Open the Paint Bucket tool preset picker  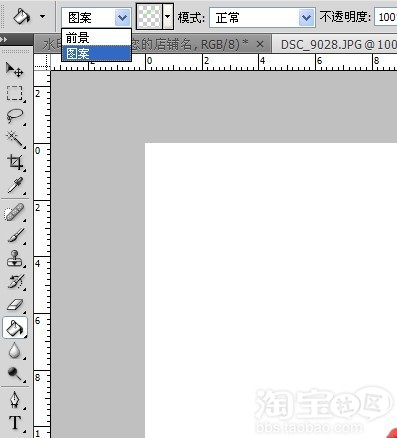click(43, 16)
